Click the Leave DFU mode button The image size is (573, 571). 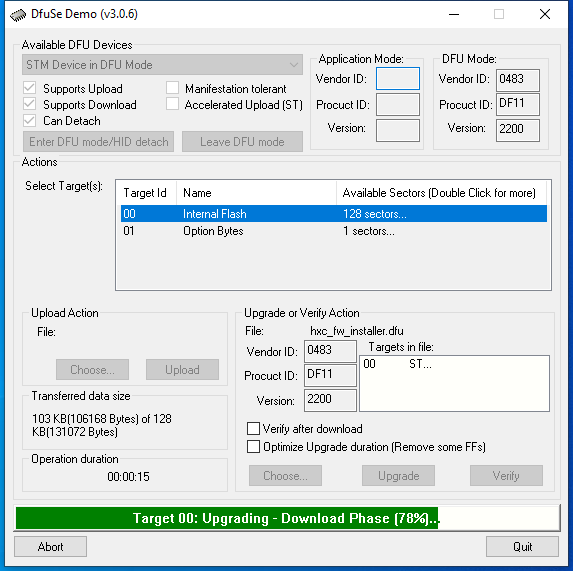click(242, 141)
